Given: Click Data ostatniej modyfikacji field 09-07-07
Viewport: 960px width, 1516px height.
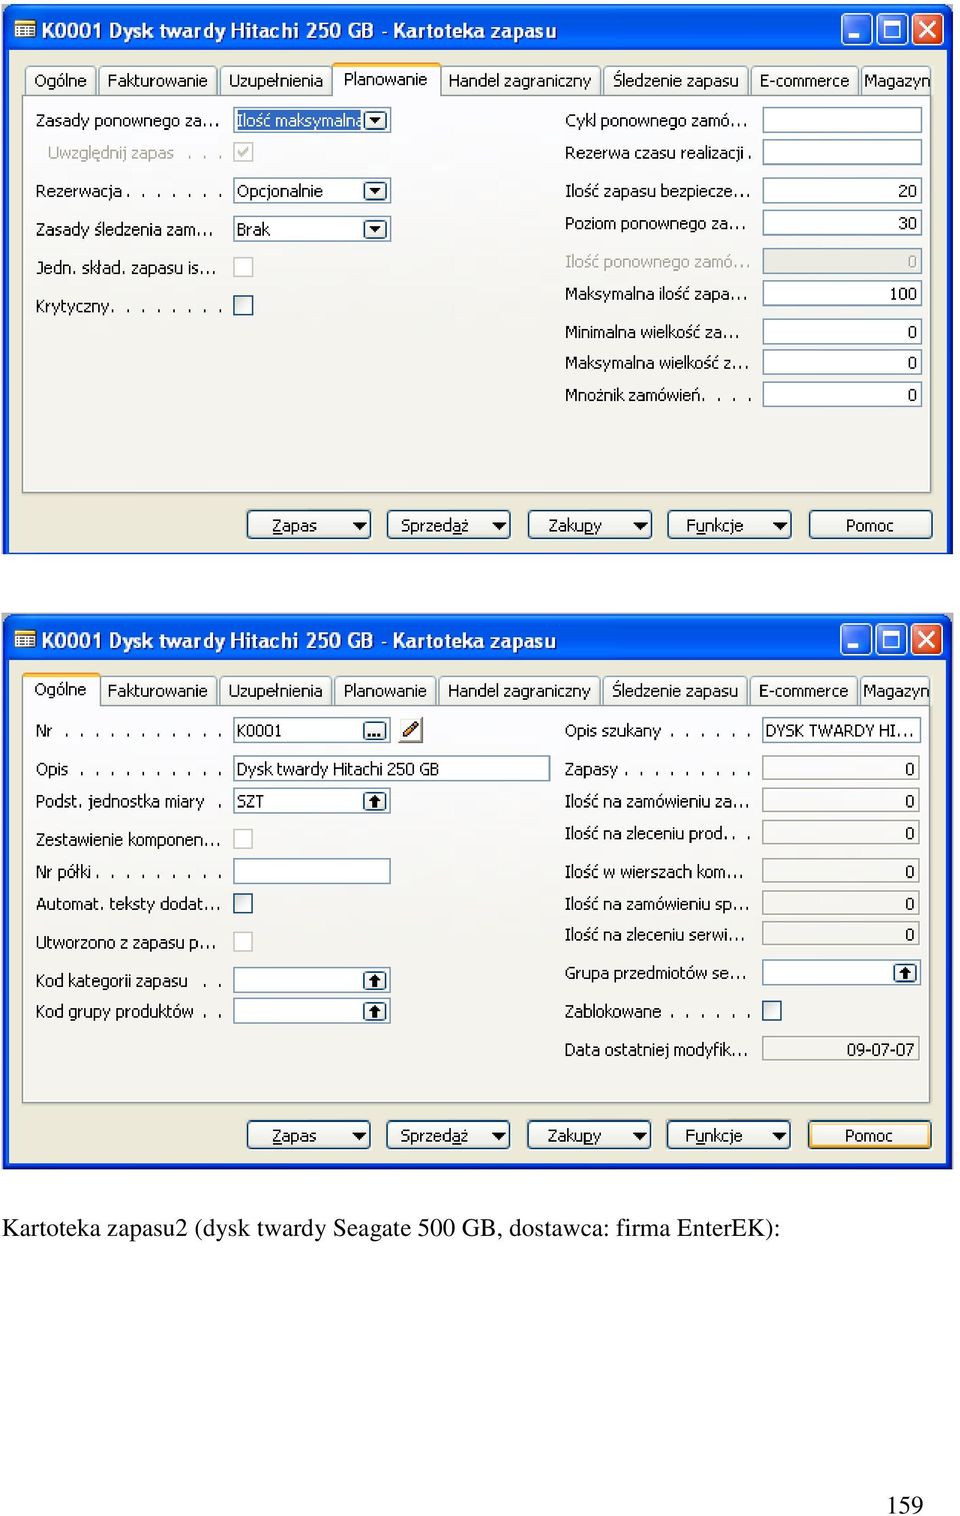Looking at the screenshot, I should [x=841, y=1049].
